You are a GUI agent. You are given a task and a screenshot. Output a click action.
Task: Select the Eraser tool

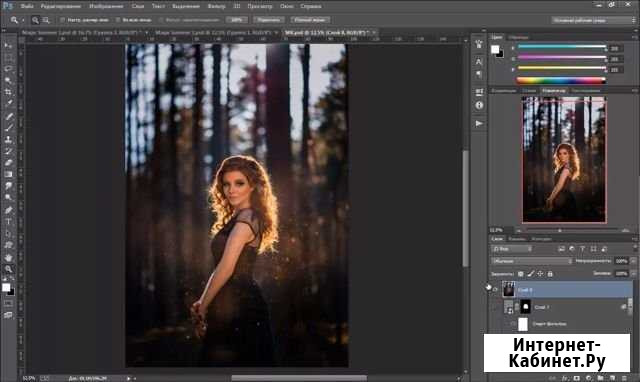[8, 162]
